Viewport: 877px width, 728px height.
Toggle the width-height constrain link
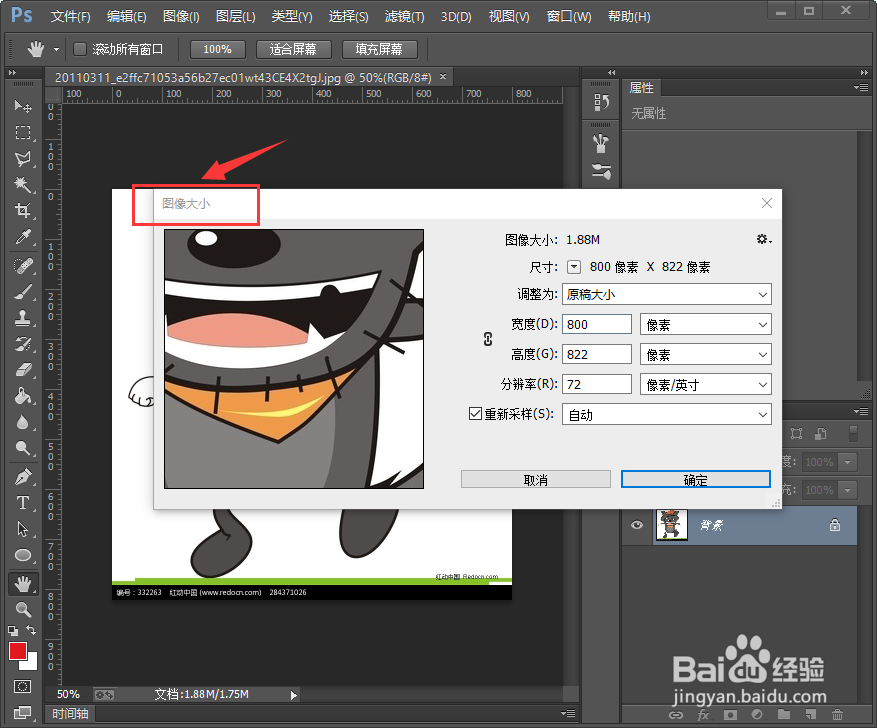click(488, 339)
